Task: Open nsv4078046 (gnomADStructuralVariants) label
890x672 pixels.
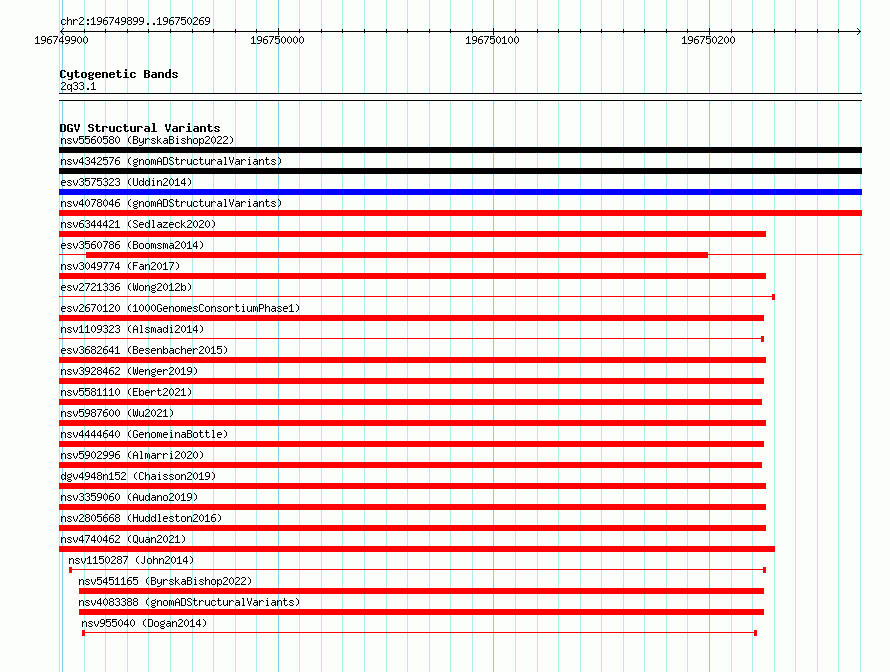Action: click(x=171, y=203)
